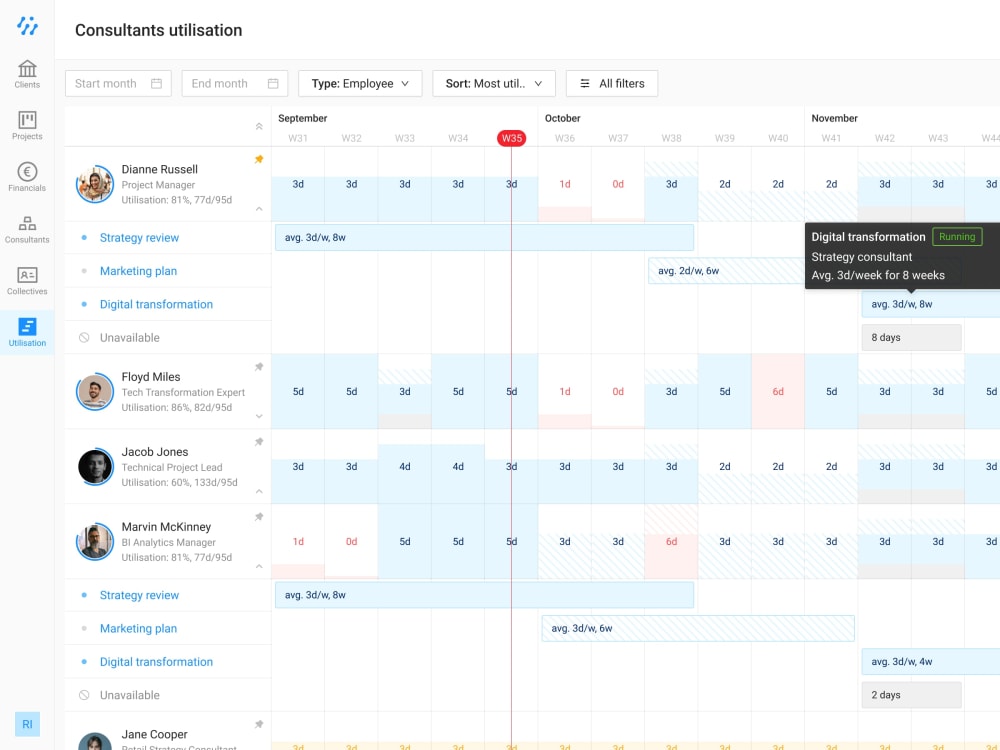The image size is (1000, 750).
Task: Unpin Dianne Russell
Action: [x=259, y=159]
